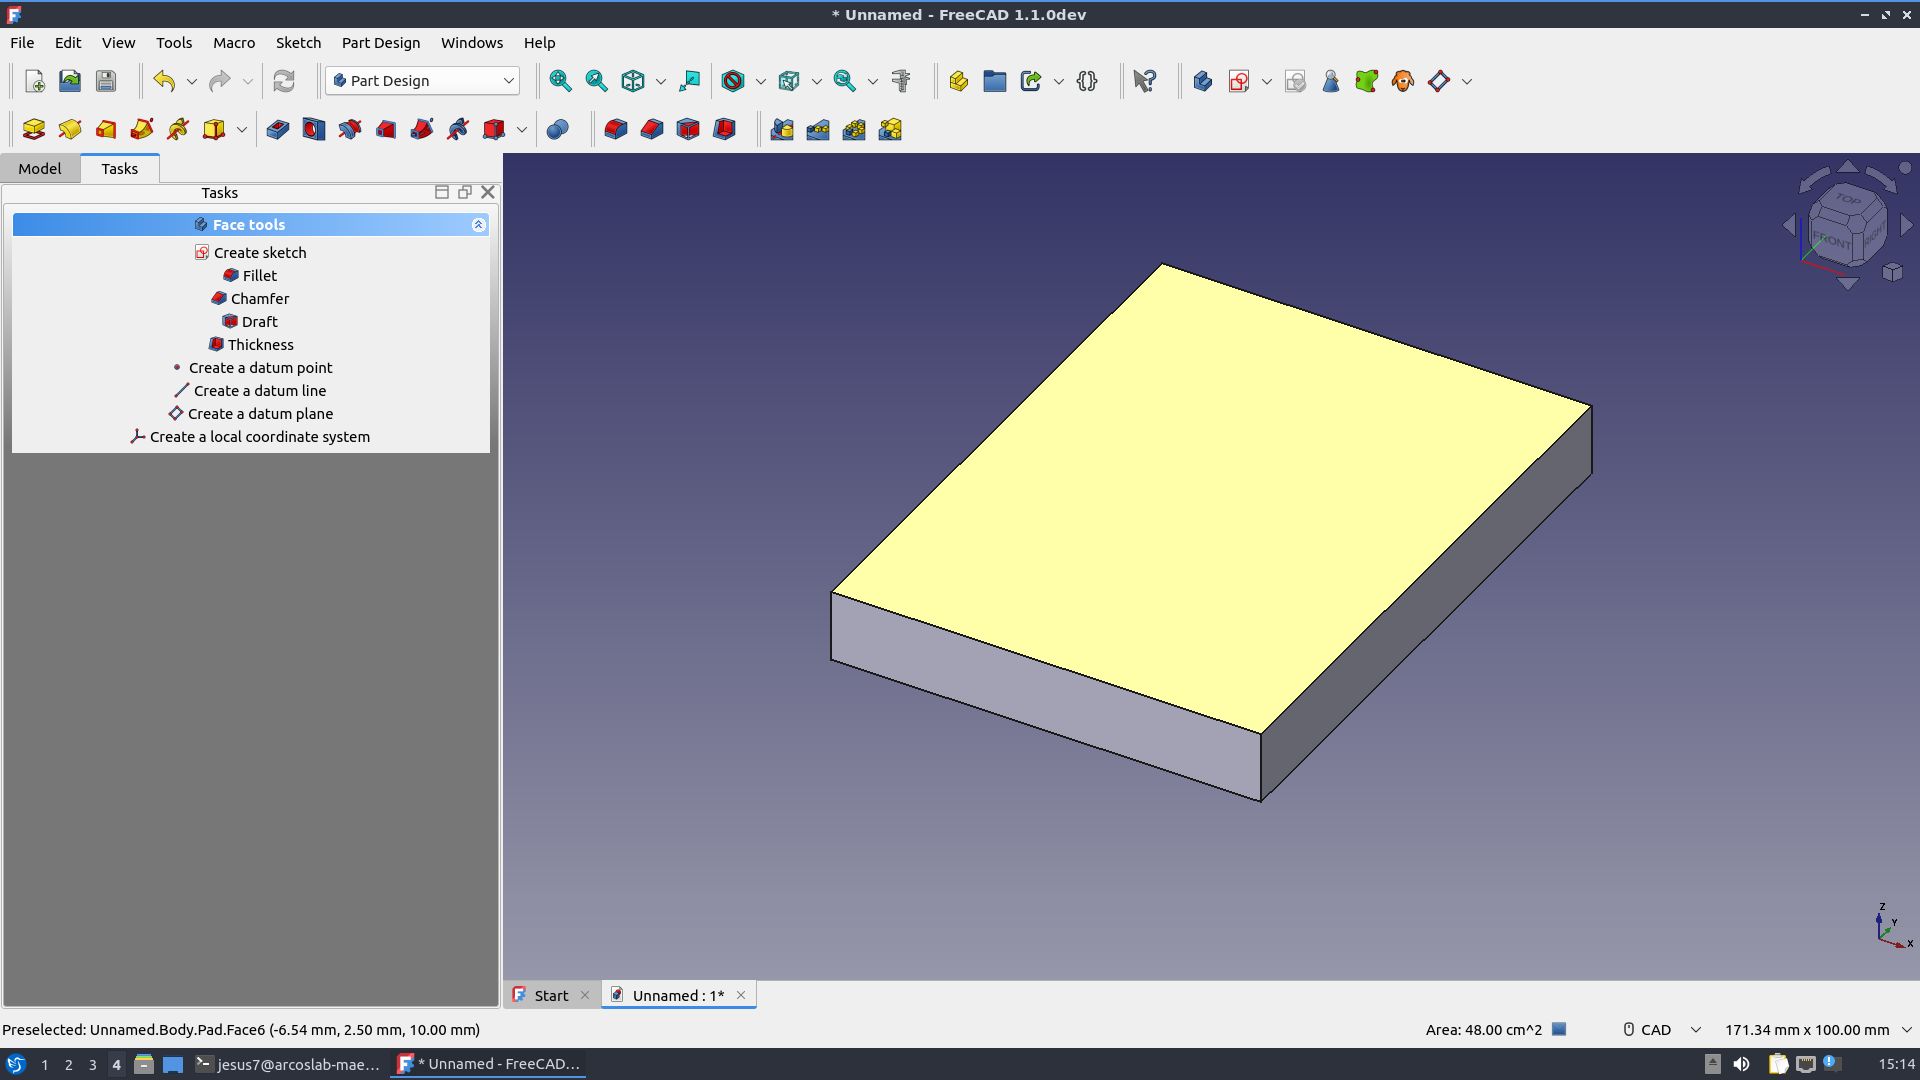Fit the selection in the view
The height and width of the screenshot is (1080, 1920).
597,81
